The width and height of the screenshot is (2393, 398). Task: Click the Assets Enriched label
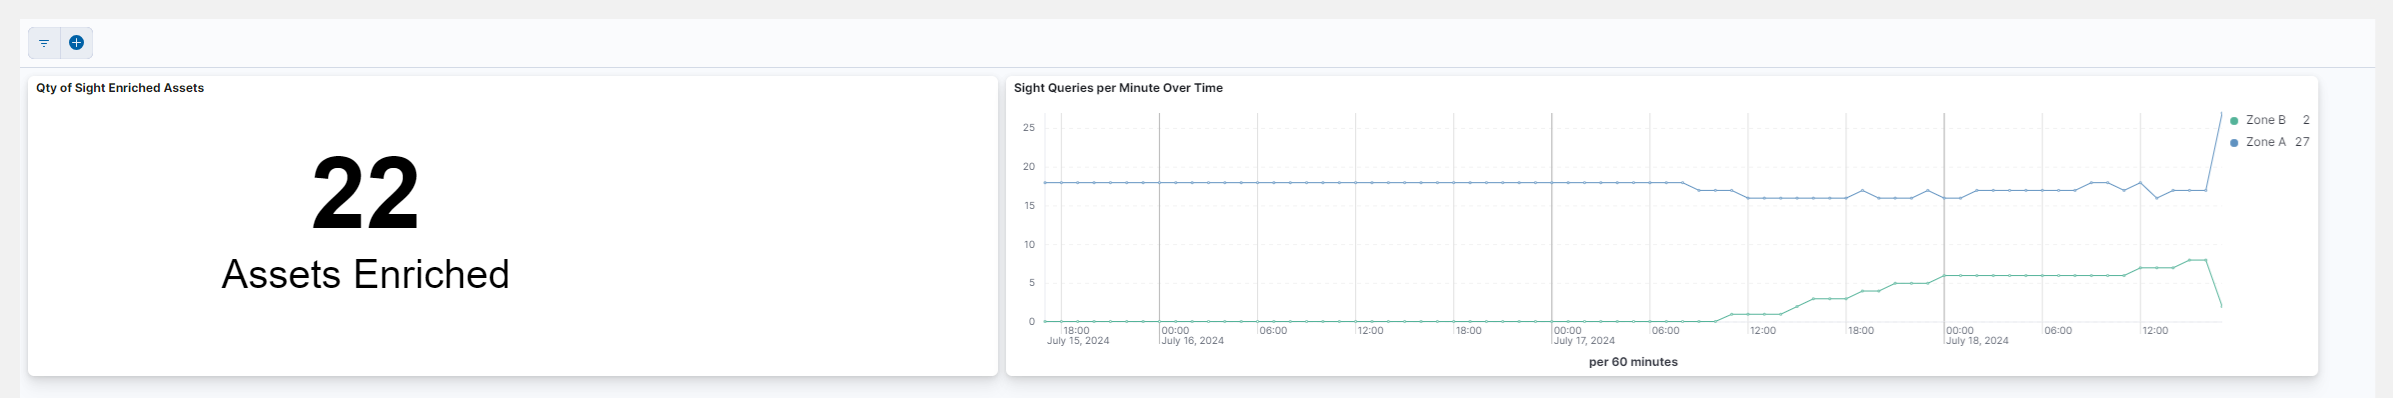pyautogui.click(x=365, y=274)
